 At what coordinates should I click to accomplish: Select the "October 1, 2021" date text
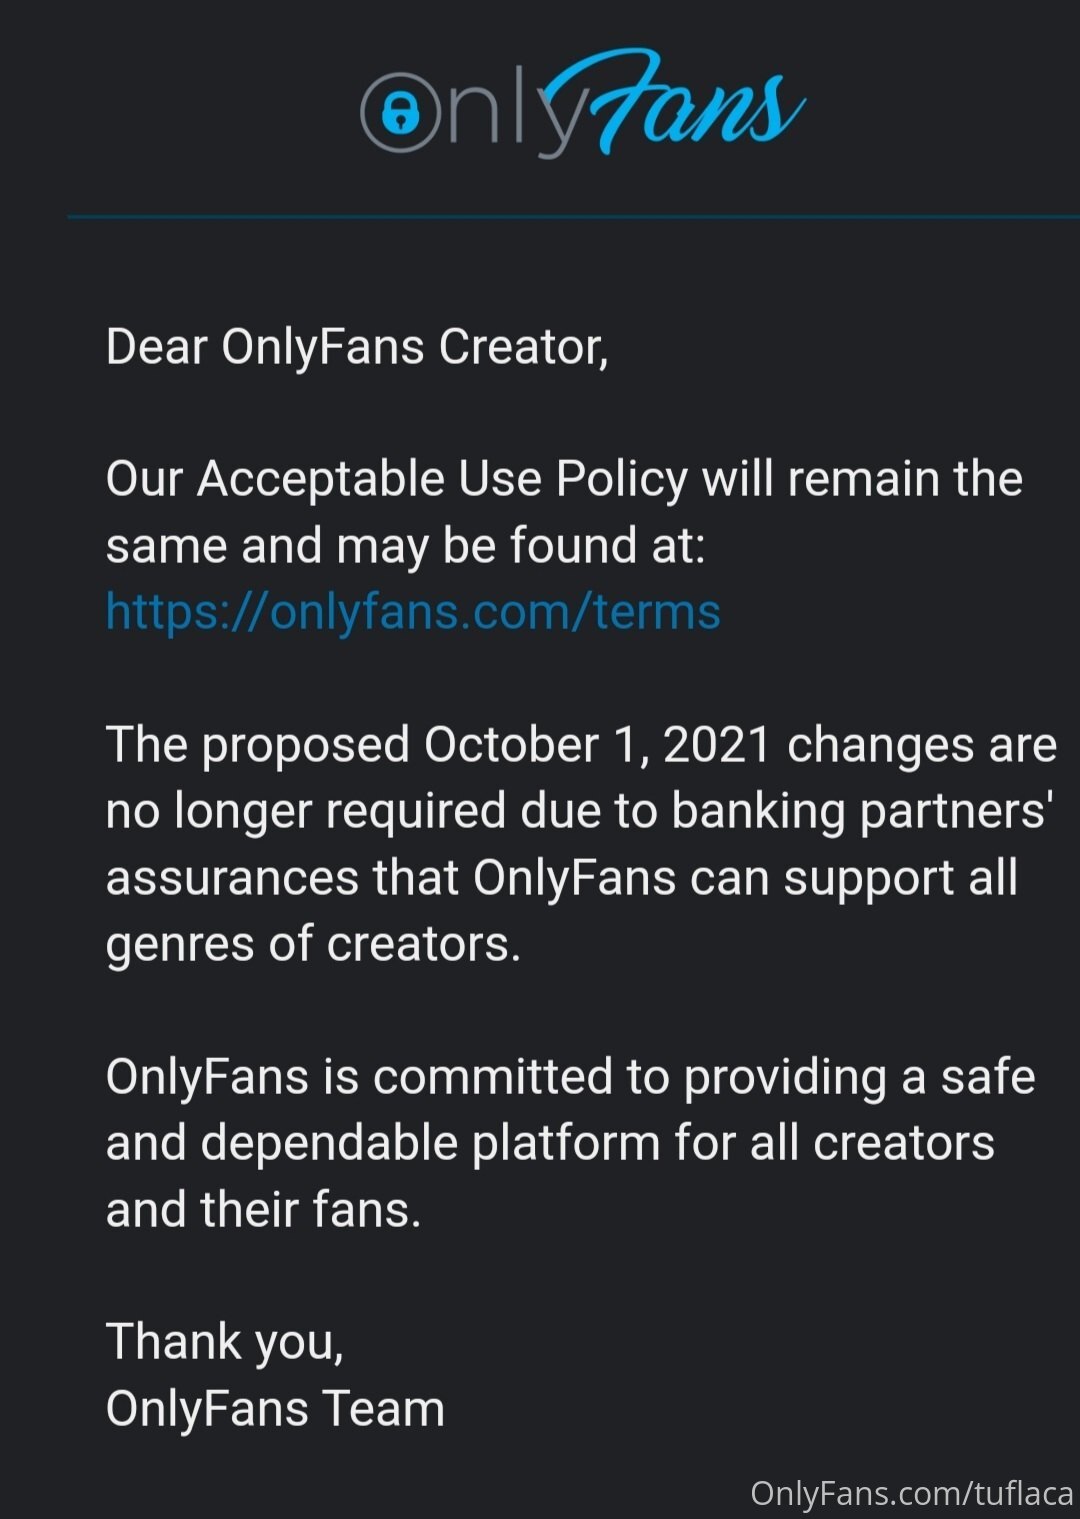coord(597,745)
